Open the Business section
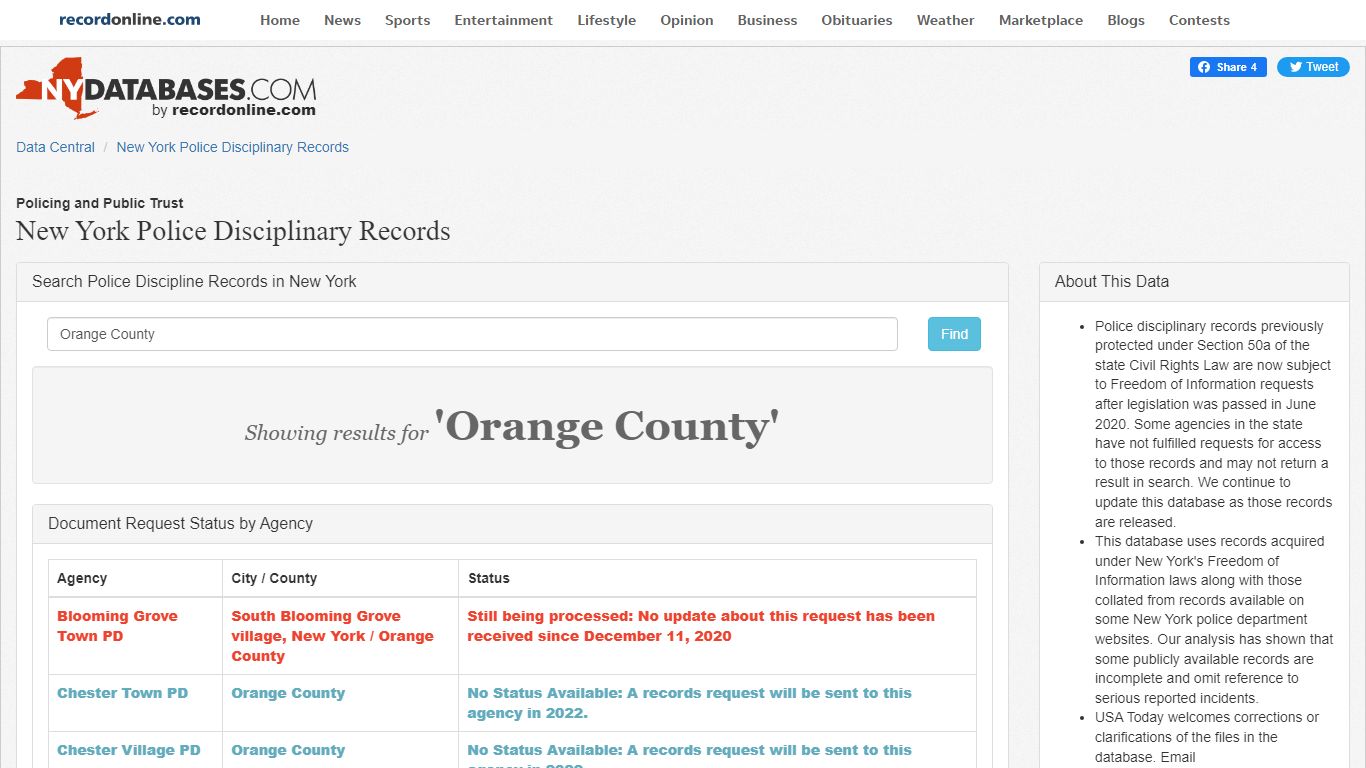Viewport: 1366px width, 768px height. click(767, 20)
